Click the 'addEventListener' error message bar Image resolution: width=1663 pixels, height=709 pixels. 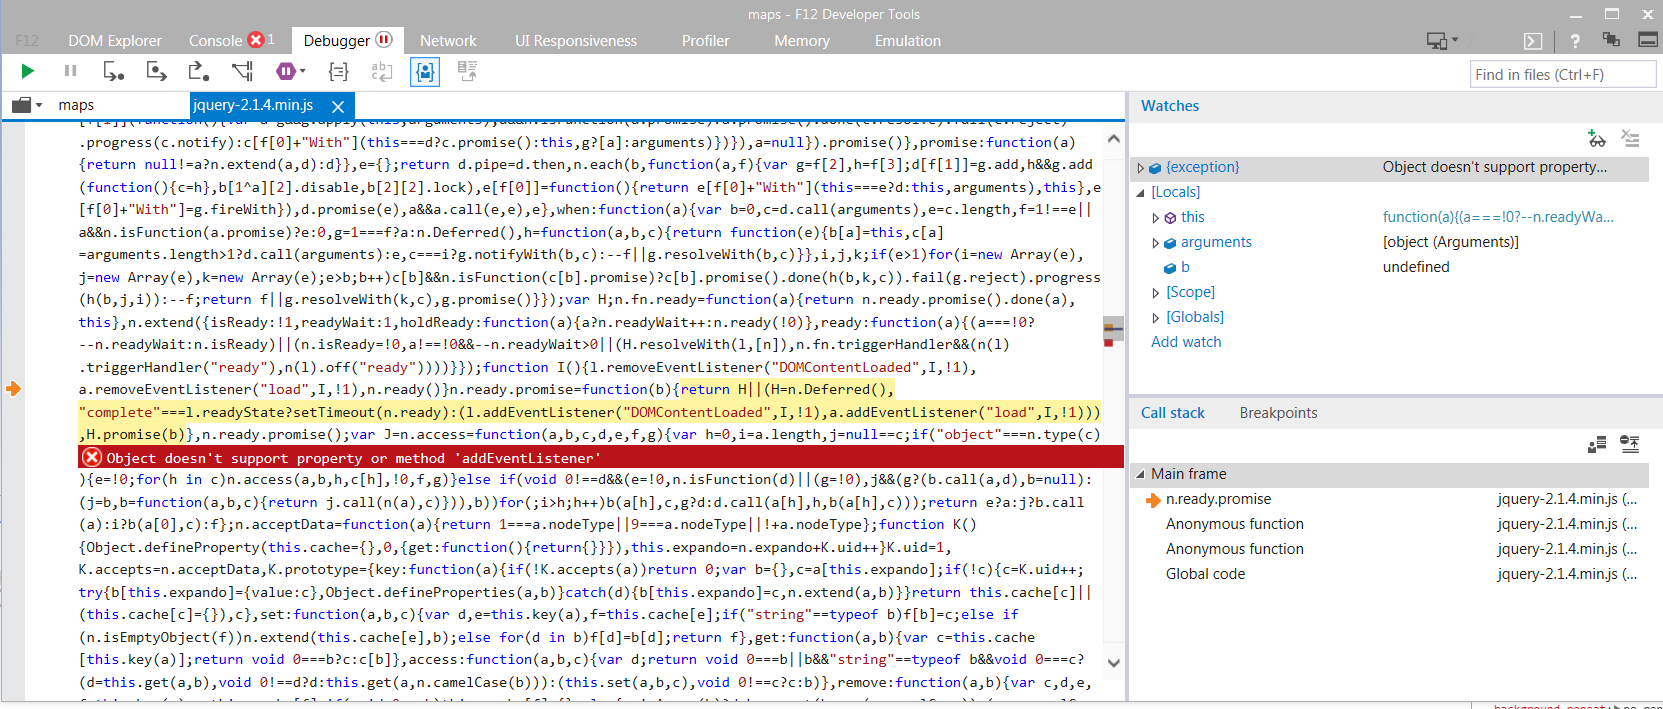coord(601,457)
